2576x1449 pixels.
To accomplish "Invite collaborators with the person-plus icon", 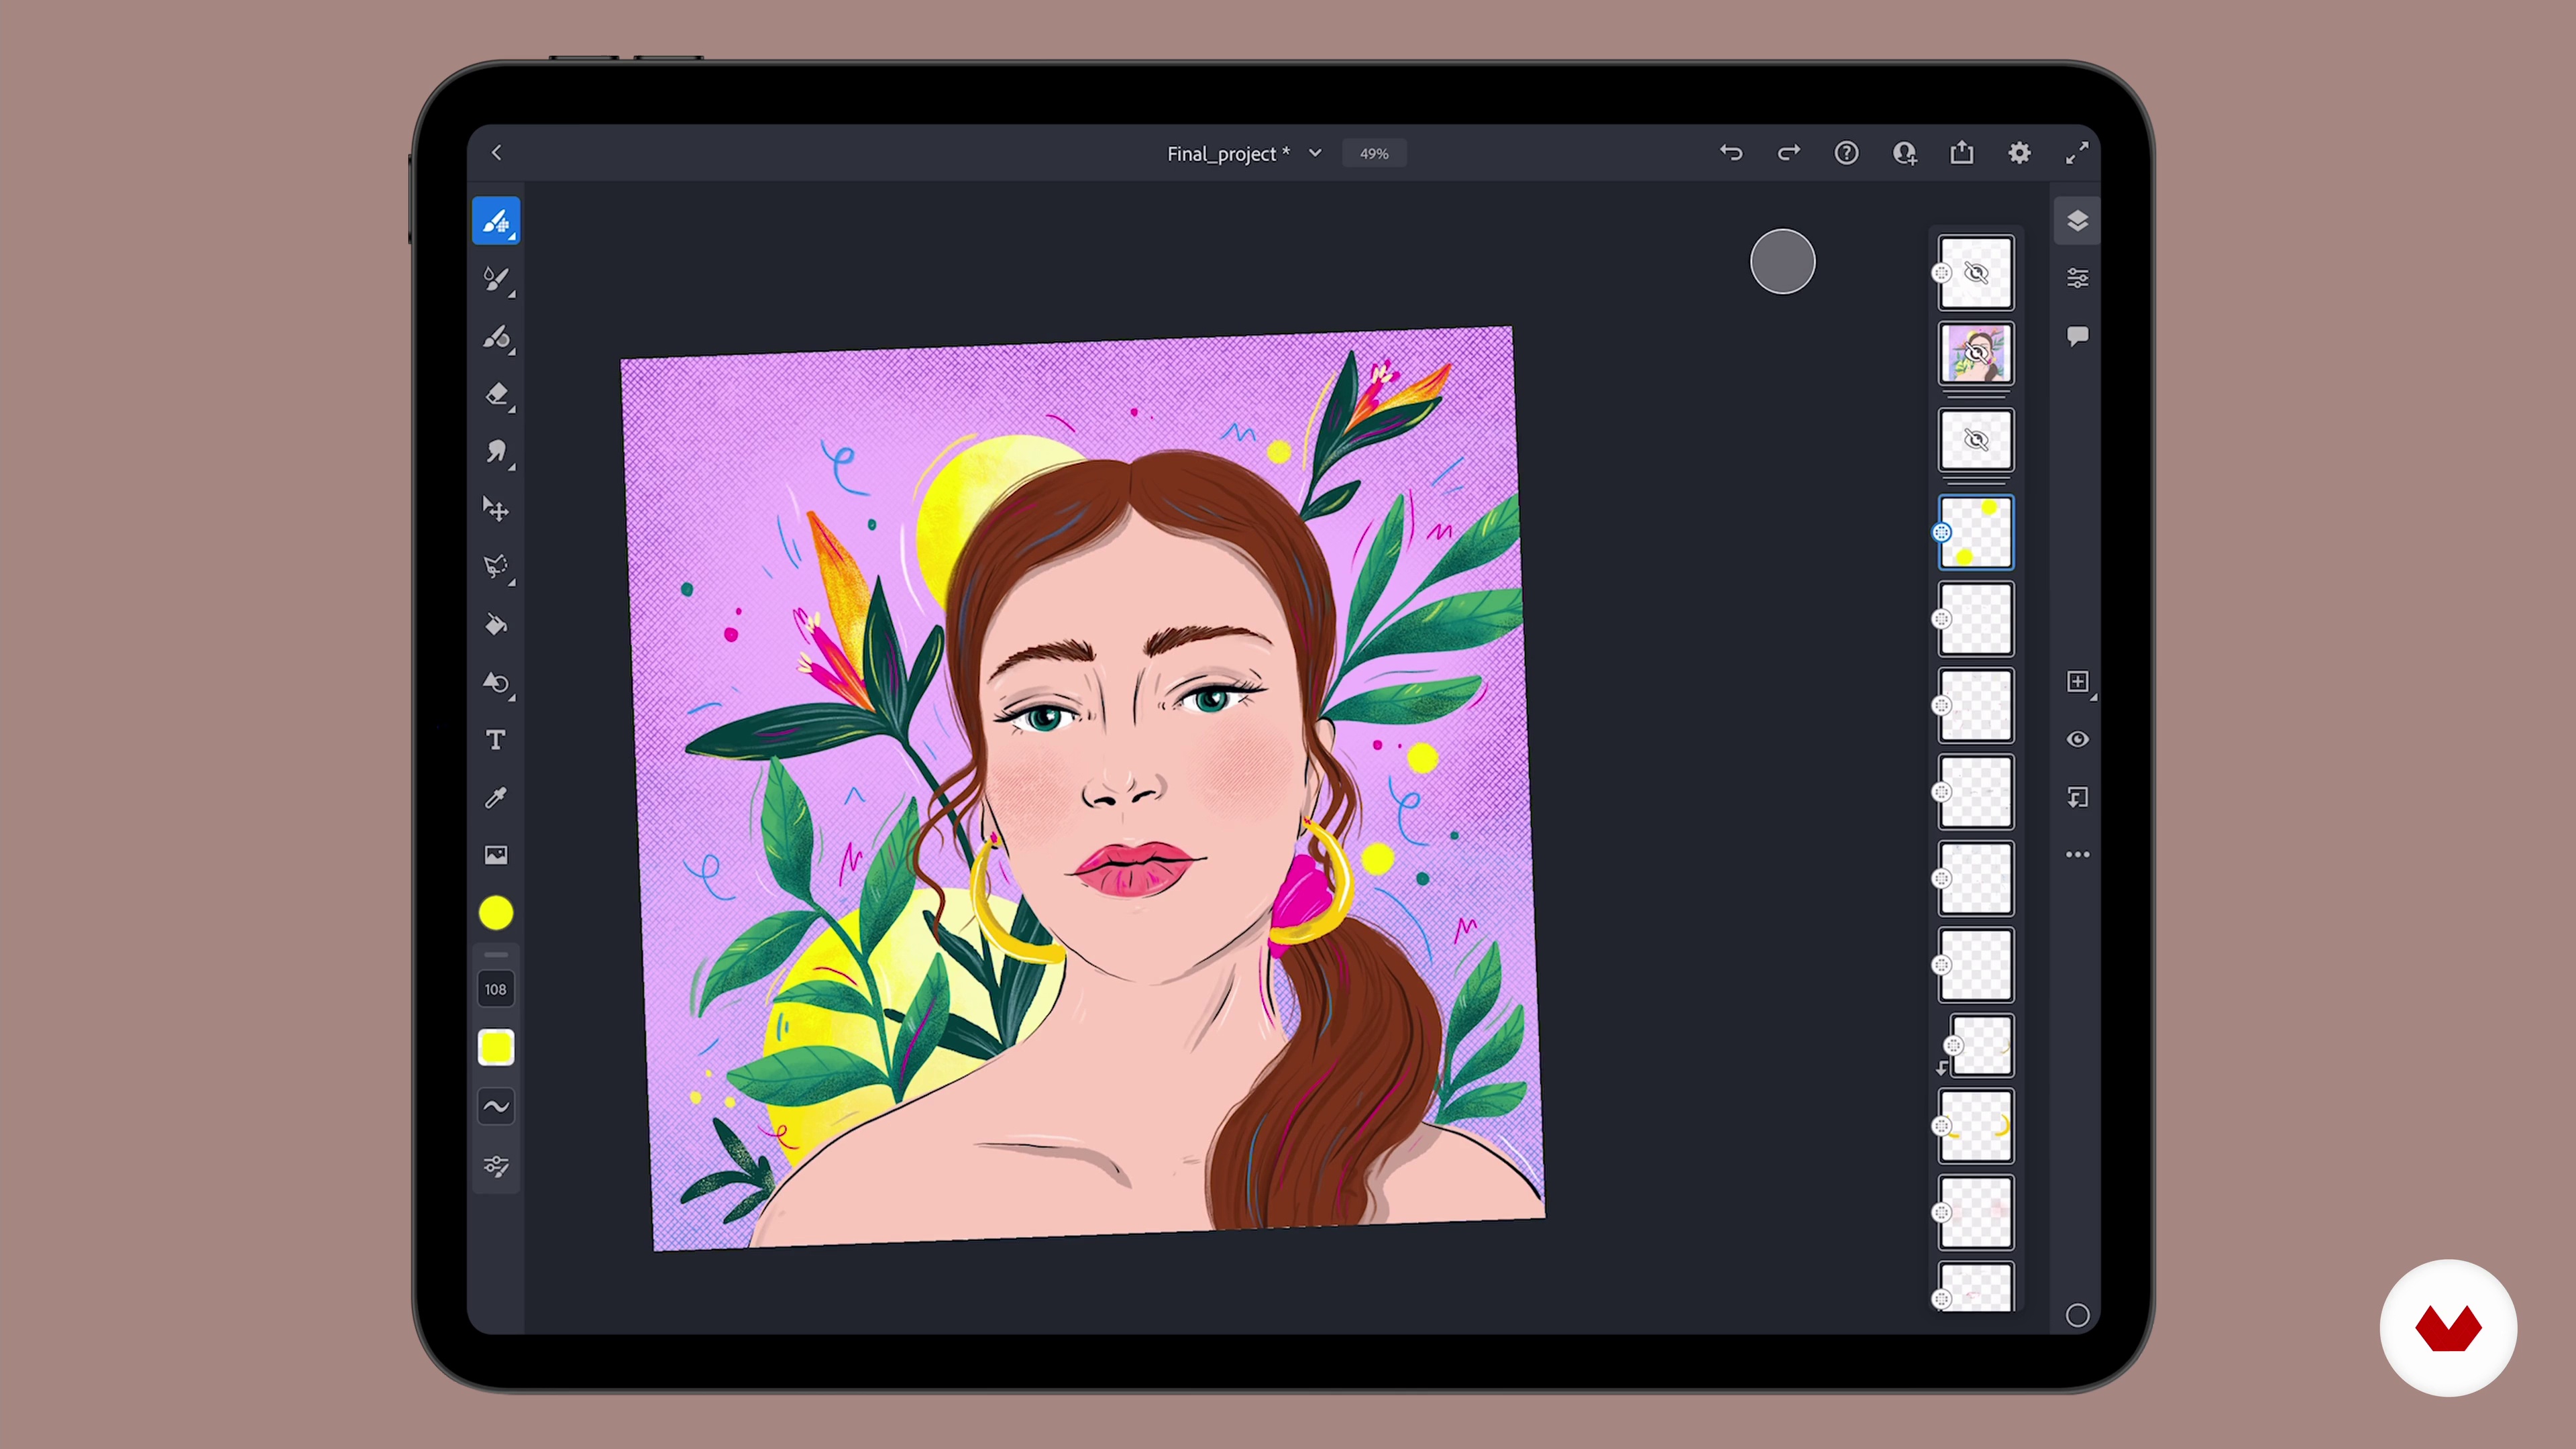I will pos(1905,153).
